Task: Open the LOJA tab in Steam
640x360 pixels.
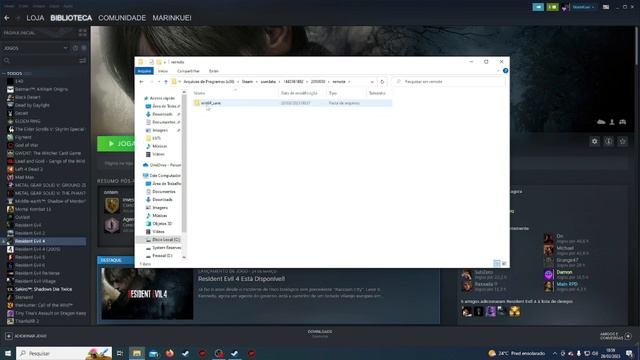Action: tap(35, 18)
